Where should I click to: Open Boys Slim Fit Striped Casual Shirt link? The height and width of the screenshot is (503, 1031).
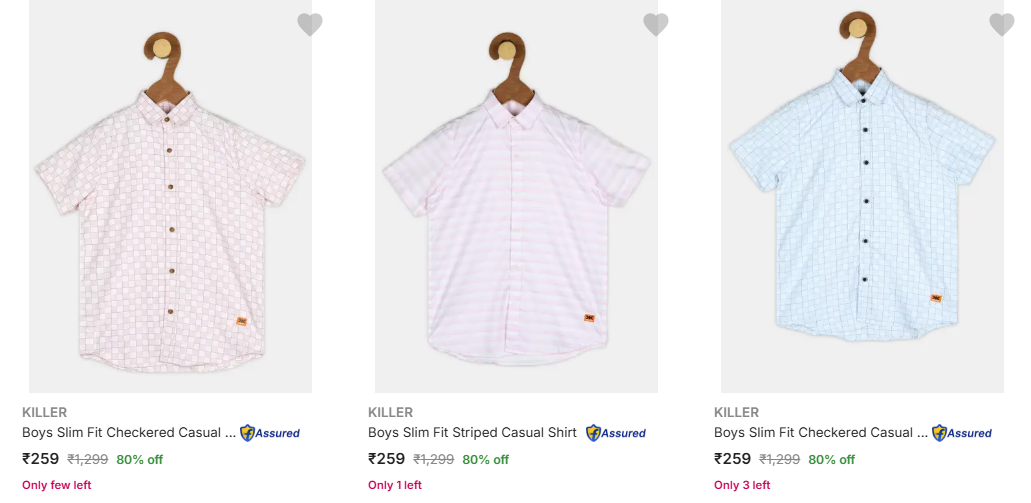tap(472, 433)
